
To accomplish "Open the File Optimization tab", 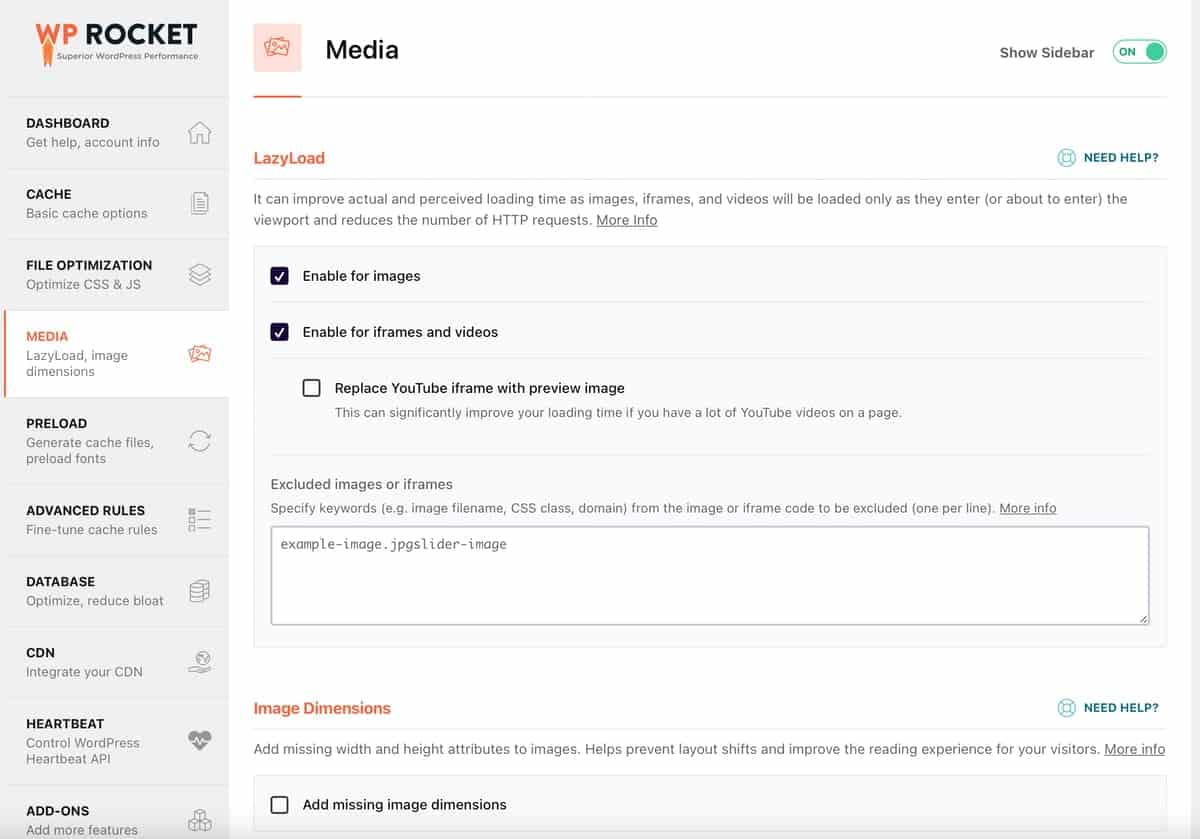I will (116, 274).
